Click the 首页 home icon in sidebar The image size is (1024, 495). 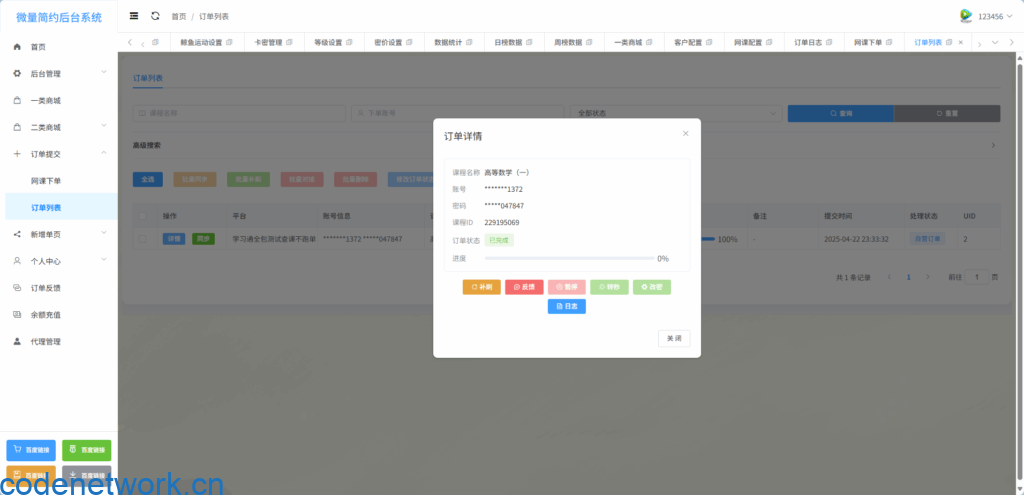[17, 47]
